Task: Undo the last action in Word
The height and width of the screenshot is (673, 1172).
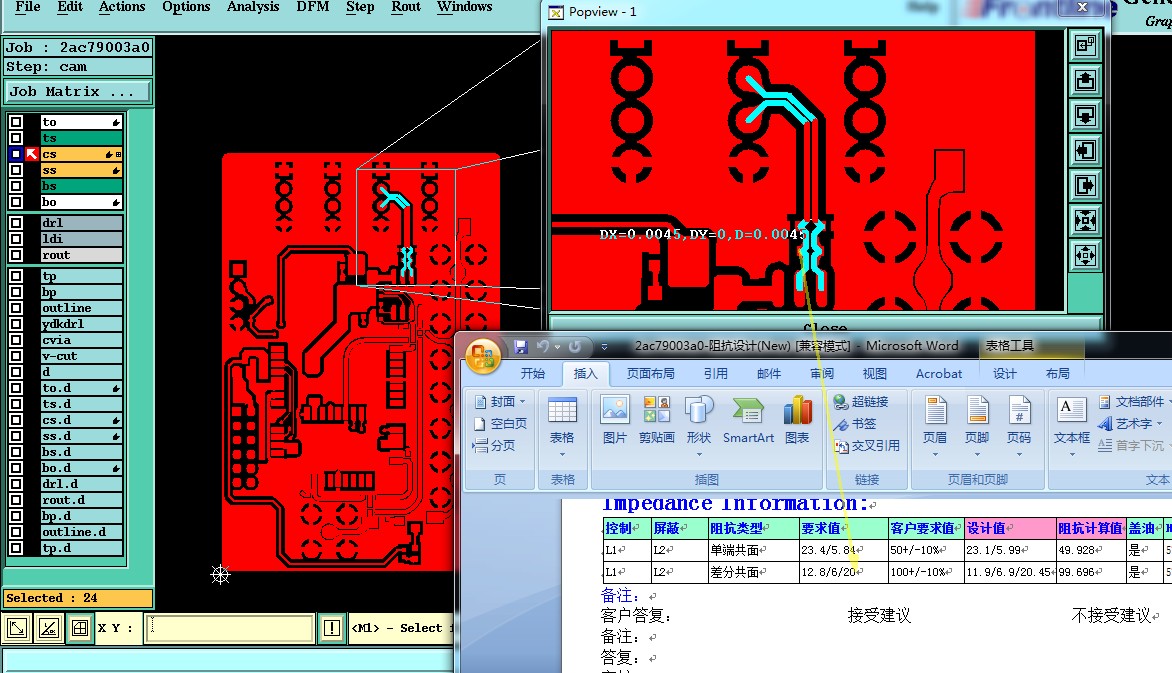Action: (543, 347)
